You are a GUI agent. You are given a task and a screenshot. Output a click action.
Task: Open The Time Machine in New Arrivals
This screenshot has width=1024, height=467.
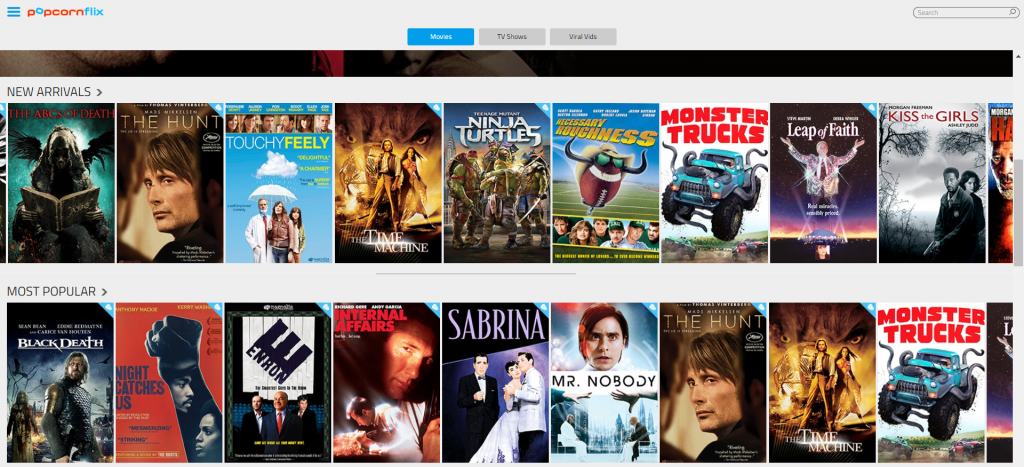(x=388, y=183)
